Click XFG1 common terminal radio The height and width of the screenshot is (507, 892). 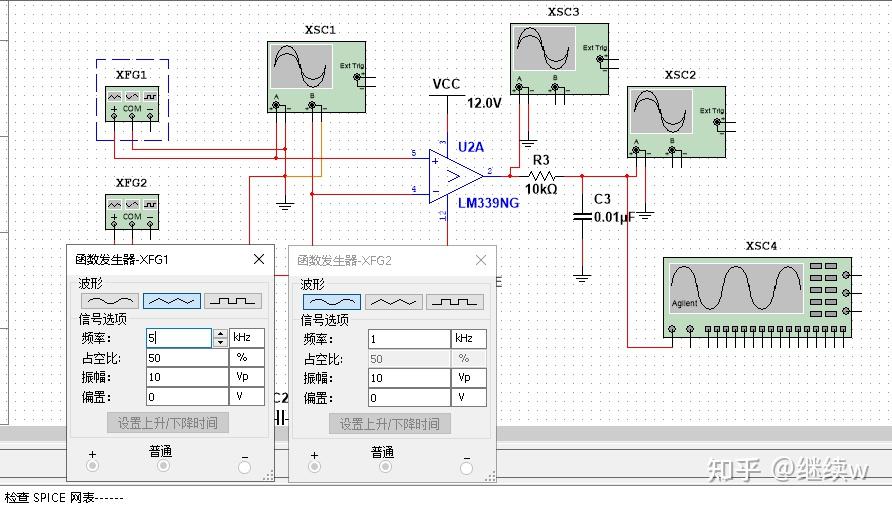(163, 466)
